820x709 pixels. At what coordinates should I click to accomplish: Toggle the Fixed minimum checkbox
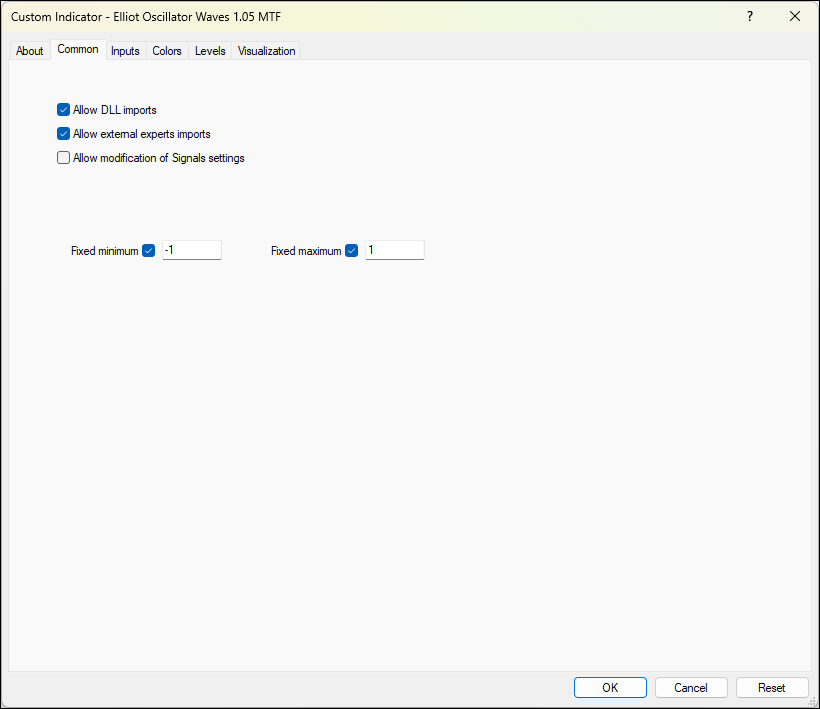coord(149,251)
